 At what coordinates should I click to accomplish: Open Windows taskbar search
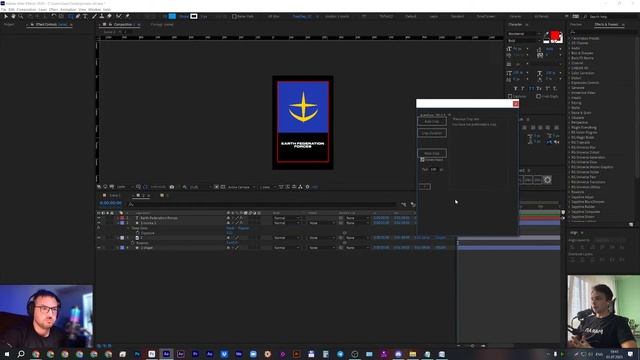(x=21, y=354)
